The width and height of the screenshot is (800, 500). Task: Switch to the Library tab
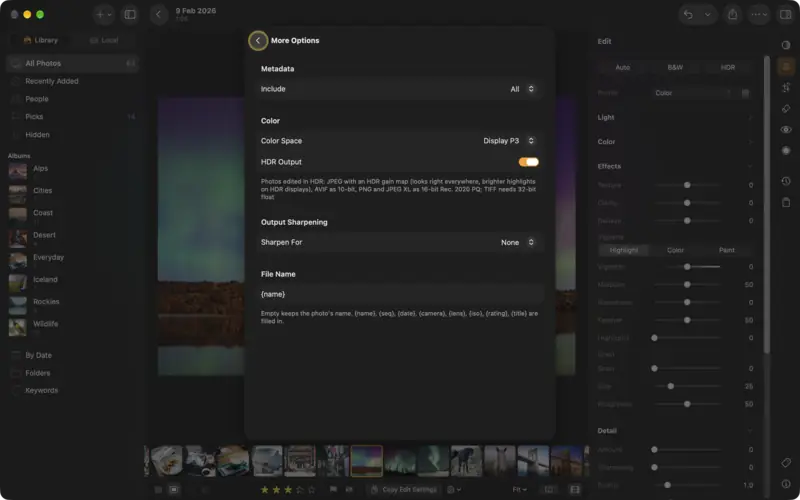[x=41, y=40]
